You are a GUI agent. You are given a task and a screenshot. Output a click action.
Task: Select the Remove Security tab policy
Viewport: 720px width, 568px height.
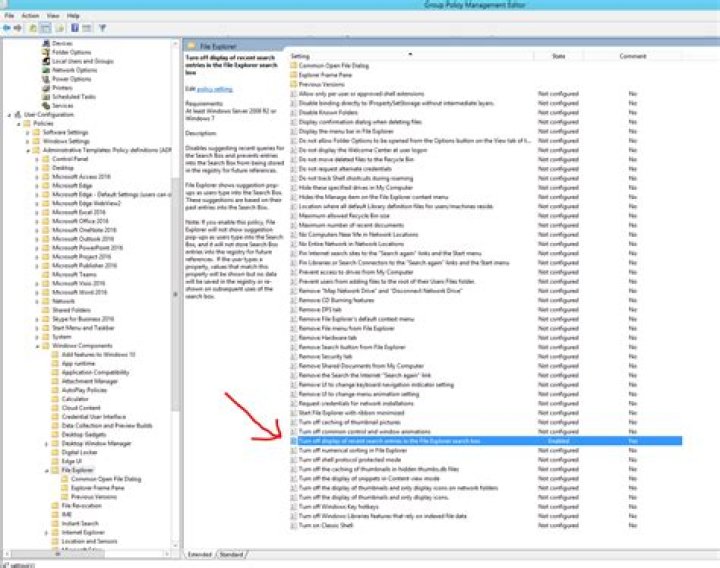pyautogui.click(x=326, y=356)
